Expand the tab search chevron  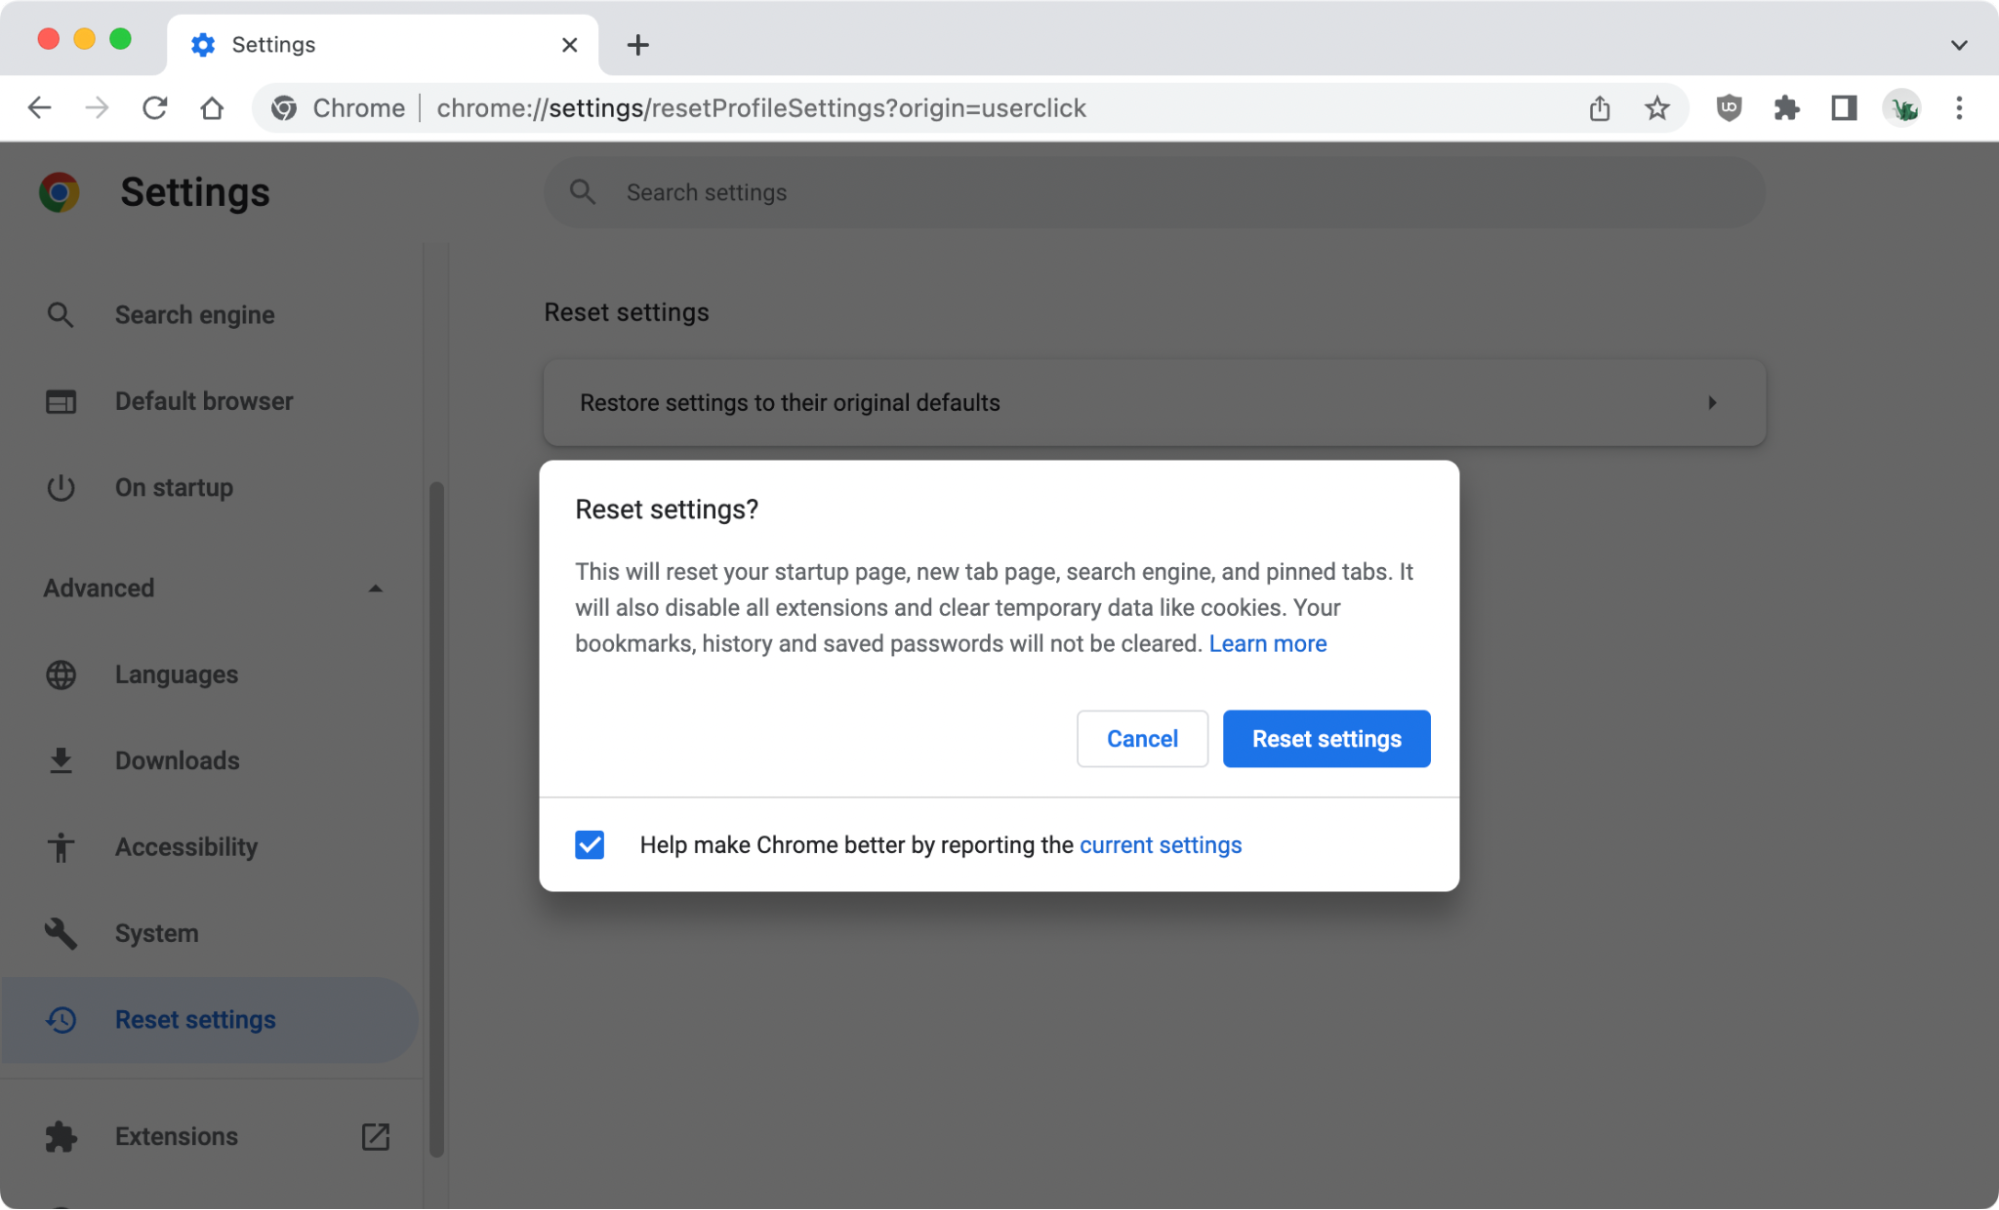(x=1959, y=45)
